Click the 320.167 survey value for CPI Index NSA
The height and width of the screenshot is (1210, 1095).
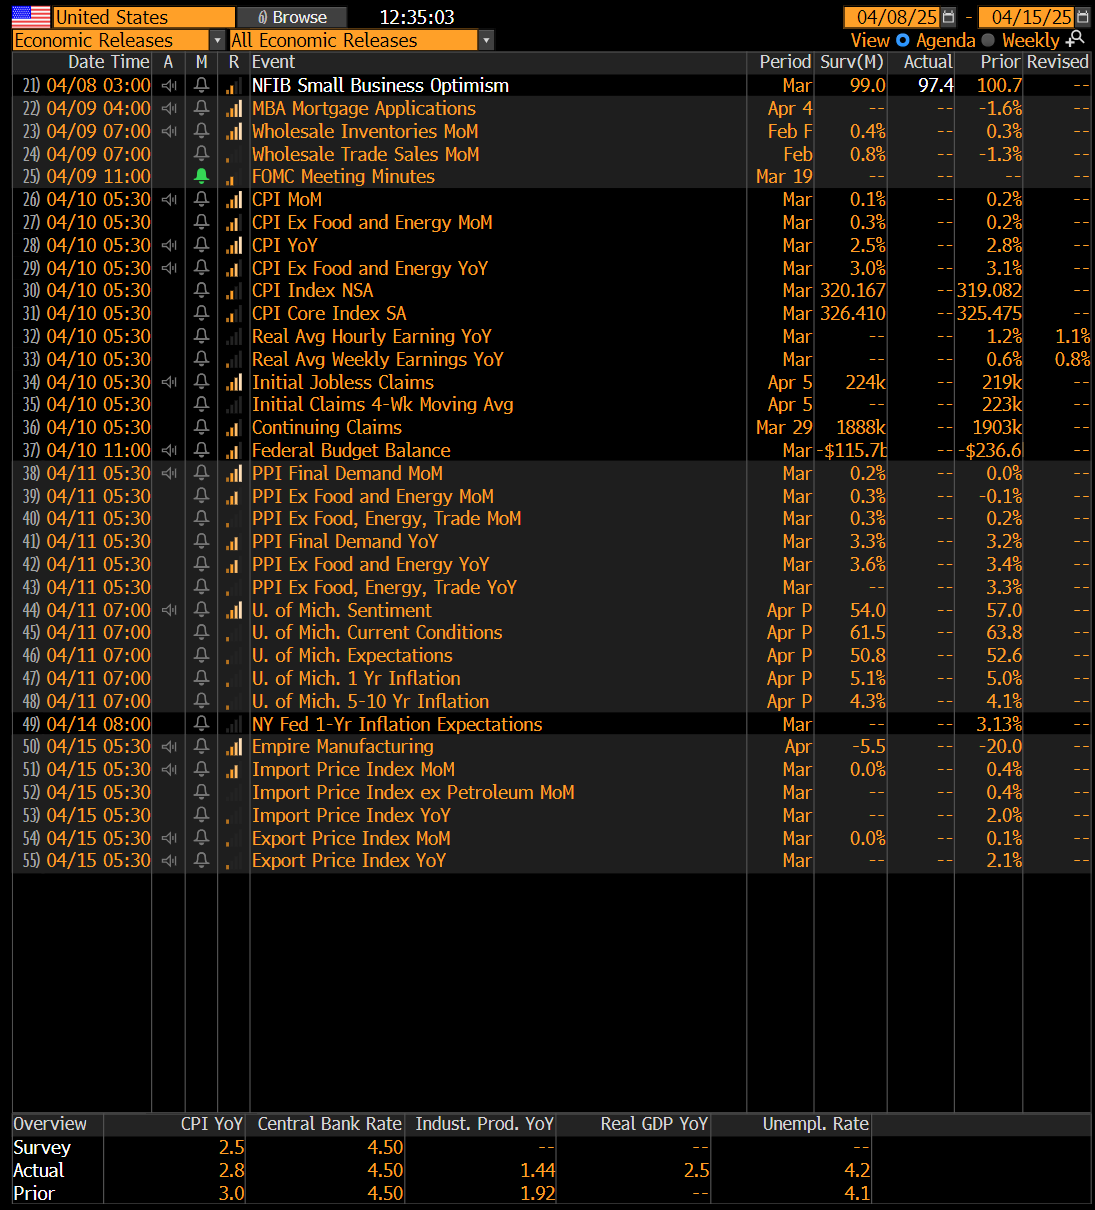(851, 291)
